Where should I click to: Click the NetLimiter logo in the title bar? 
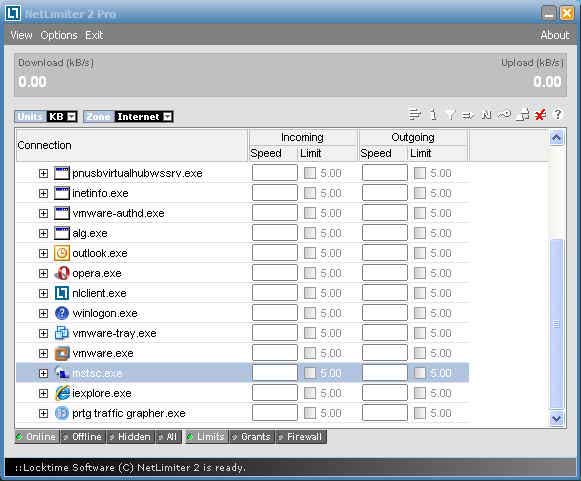click(x=13, y=13)
